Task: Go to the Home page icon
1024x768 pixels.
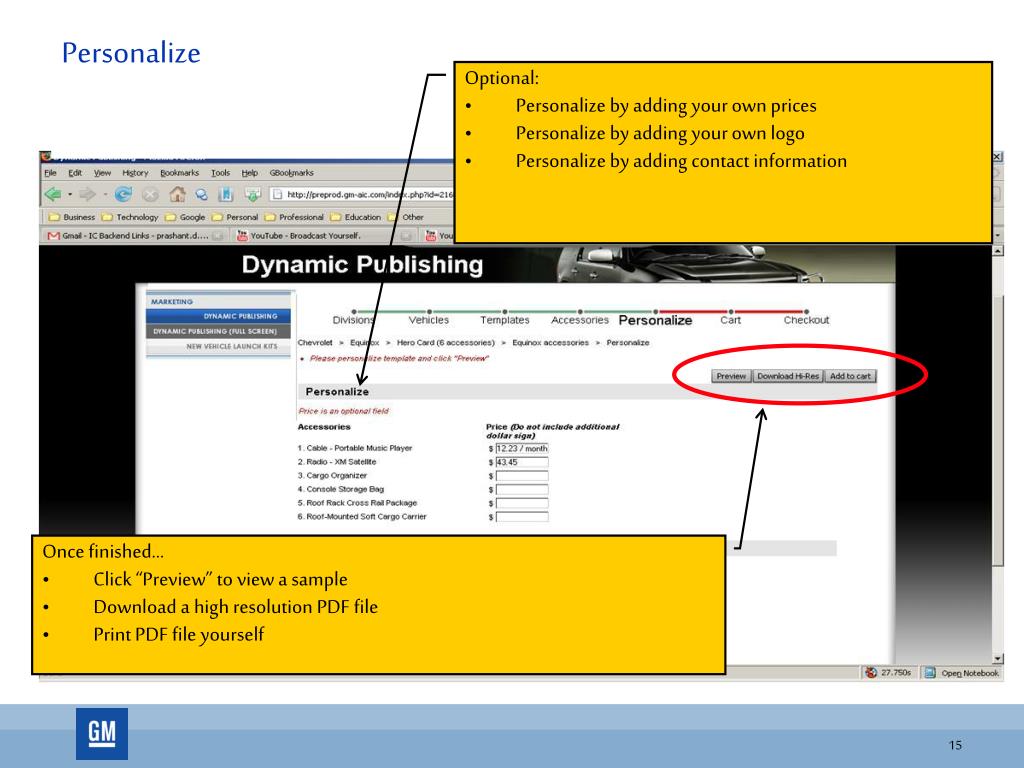Action: [x=177, y=194]
